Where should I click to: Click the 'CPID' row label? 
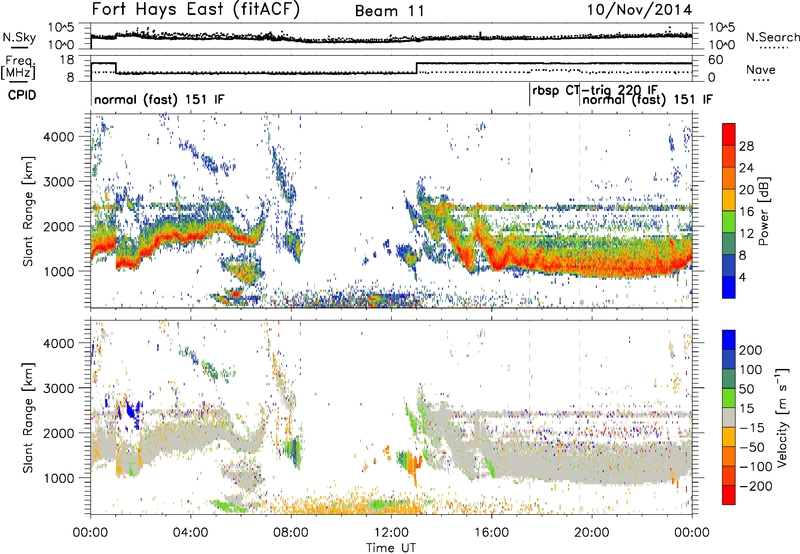coord(22,95)
